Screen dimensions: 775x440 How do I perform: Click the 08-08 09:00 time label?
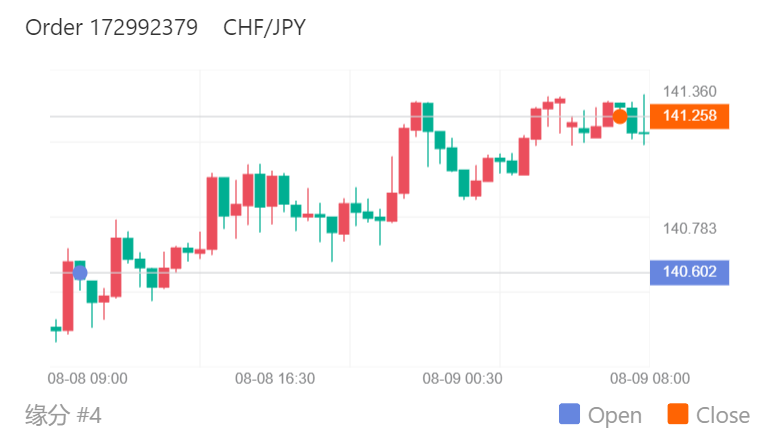[88, 379]
